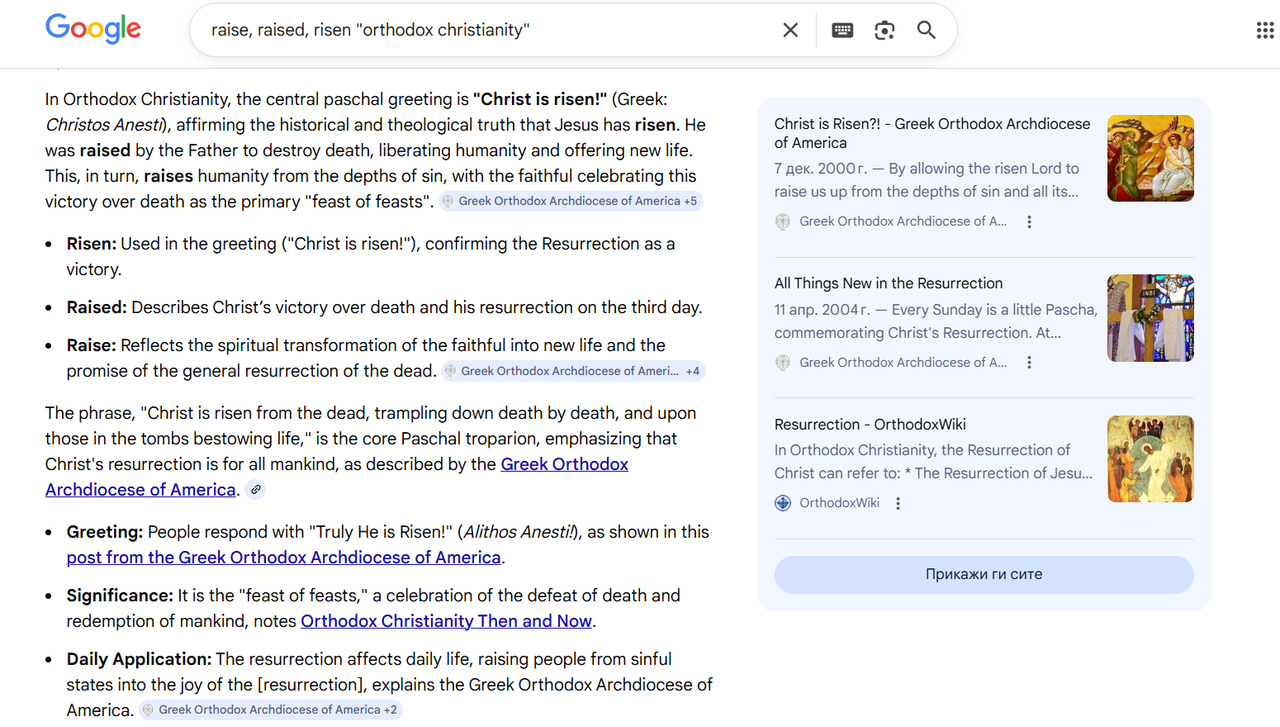Open the on-screen keyboard input tool
Viewport: 1280px width, 727px height.
coord(842,30)
